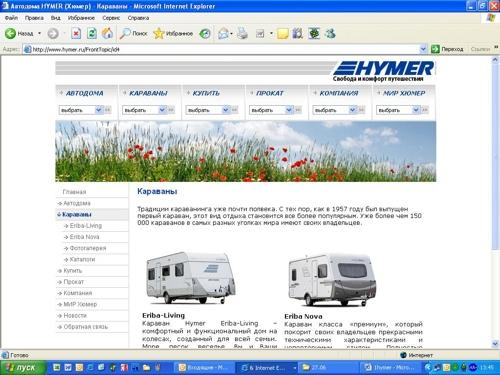Open Компания in the sidebar

coord(77,293)
